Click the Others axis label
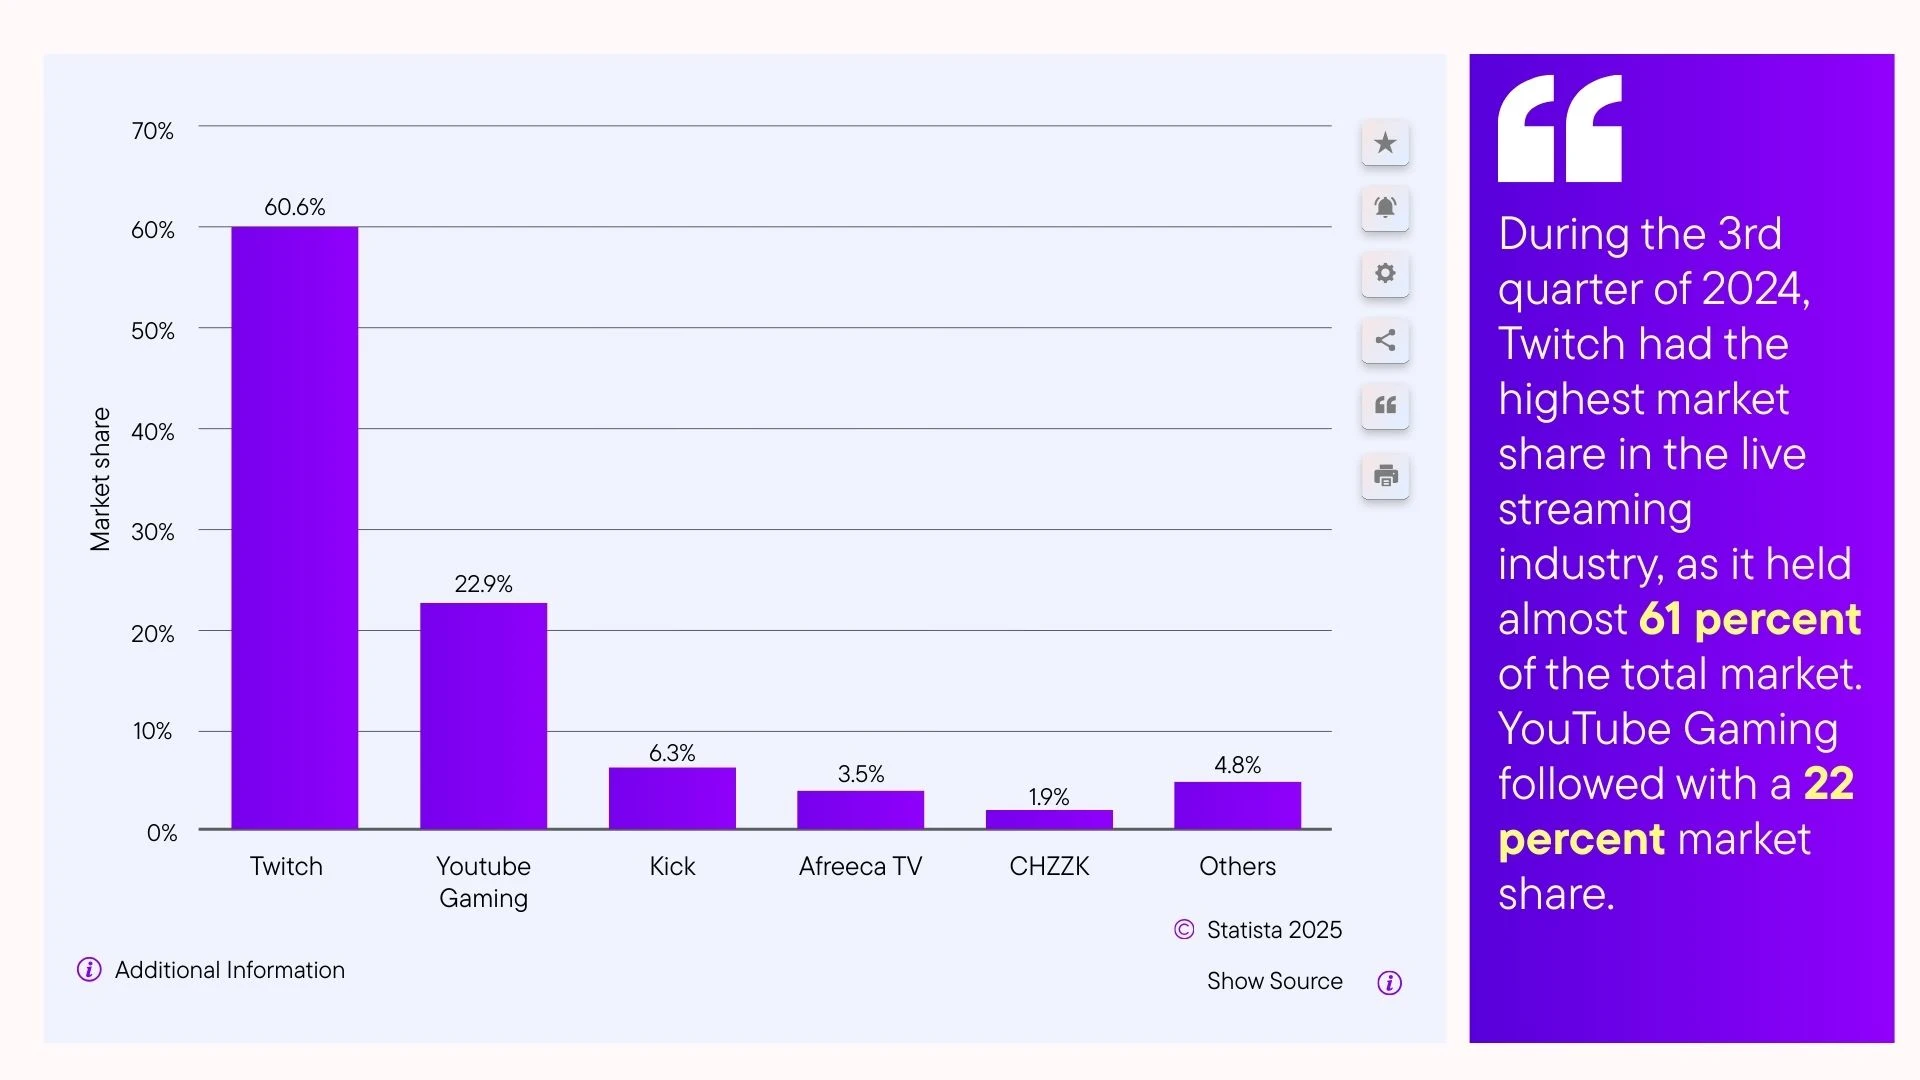Image resolution: width=1920 pixels, height=1080 pixels. click(1237, 866)
